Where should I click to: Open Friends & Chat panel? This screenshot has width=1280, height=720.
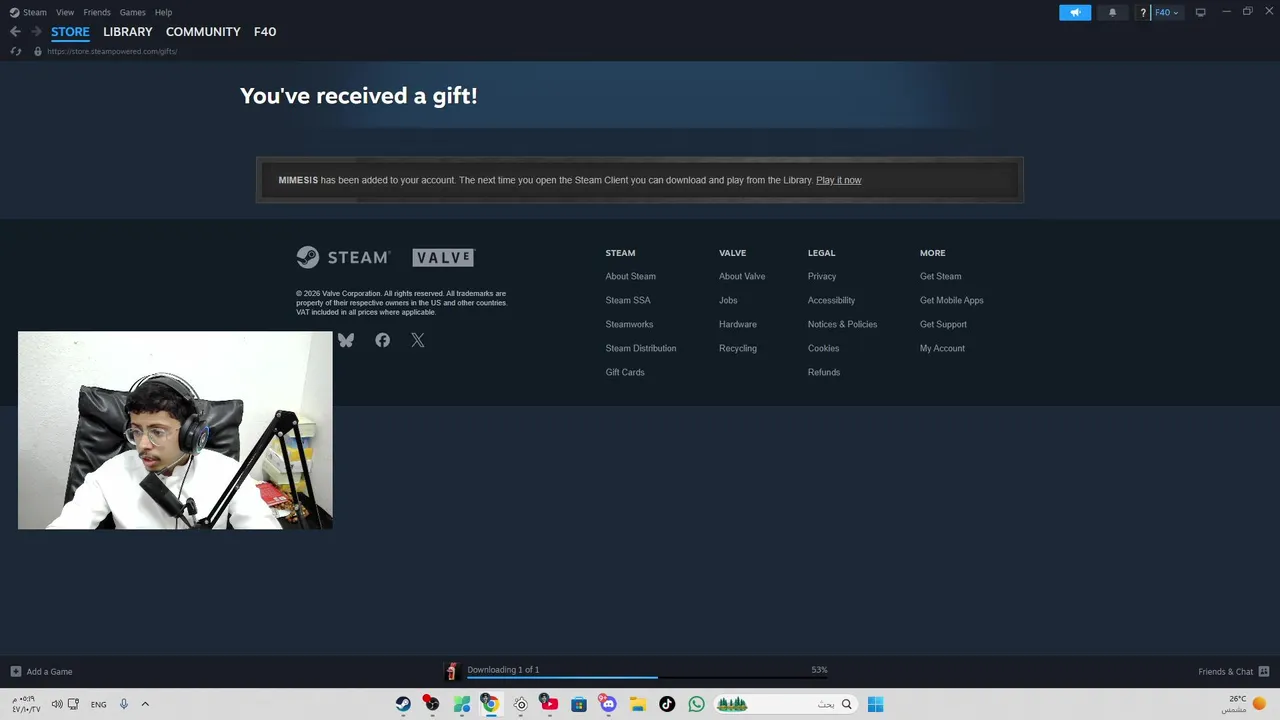point(1234,671)
